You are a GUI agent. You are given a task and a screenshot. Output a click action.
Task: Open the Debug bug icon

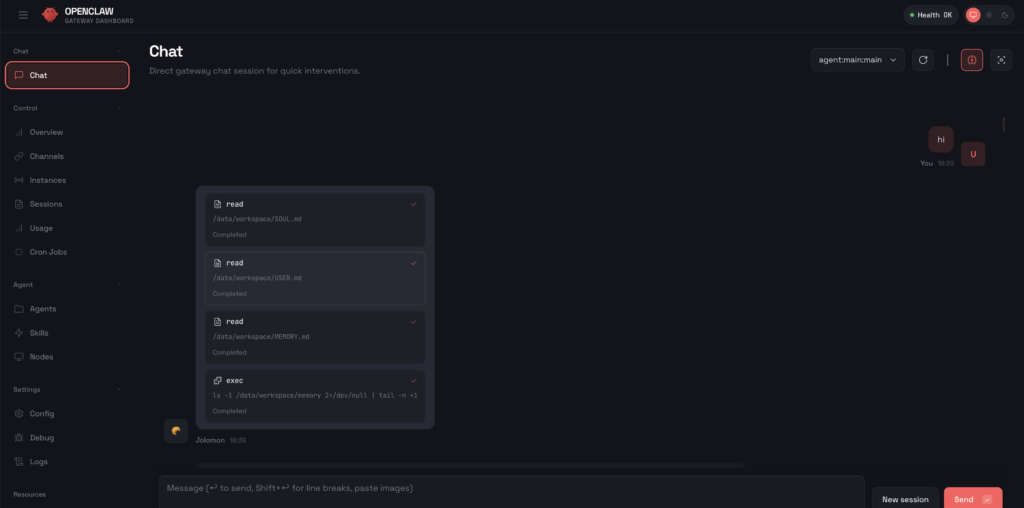(x=20, y=438)
